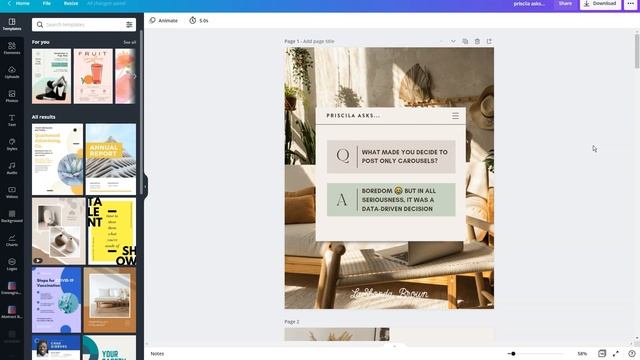Delete page 1 trash icon
640x360 pixels.
click(477, 41)
